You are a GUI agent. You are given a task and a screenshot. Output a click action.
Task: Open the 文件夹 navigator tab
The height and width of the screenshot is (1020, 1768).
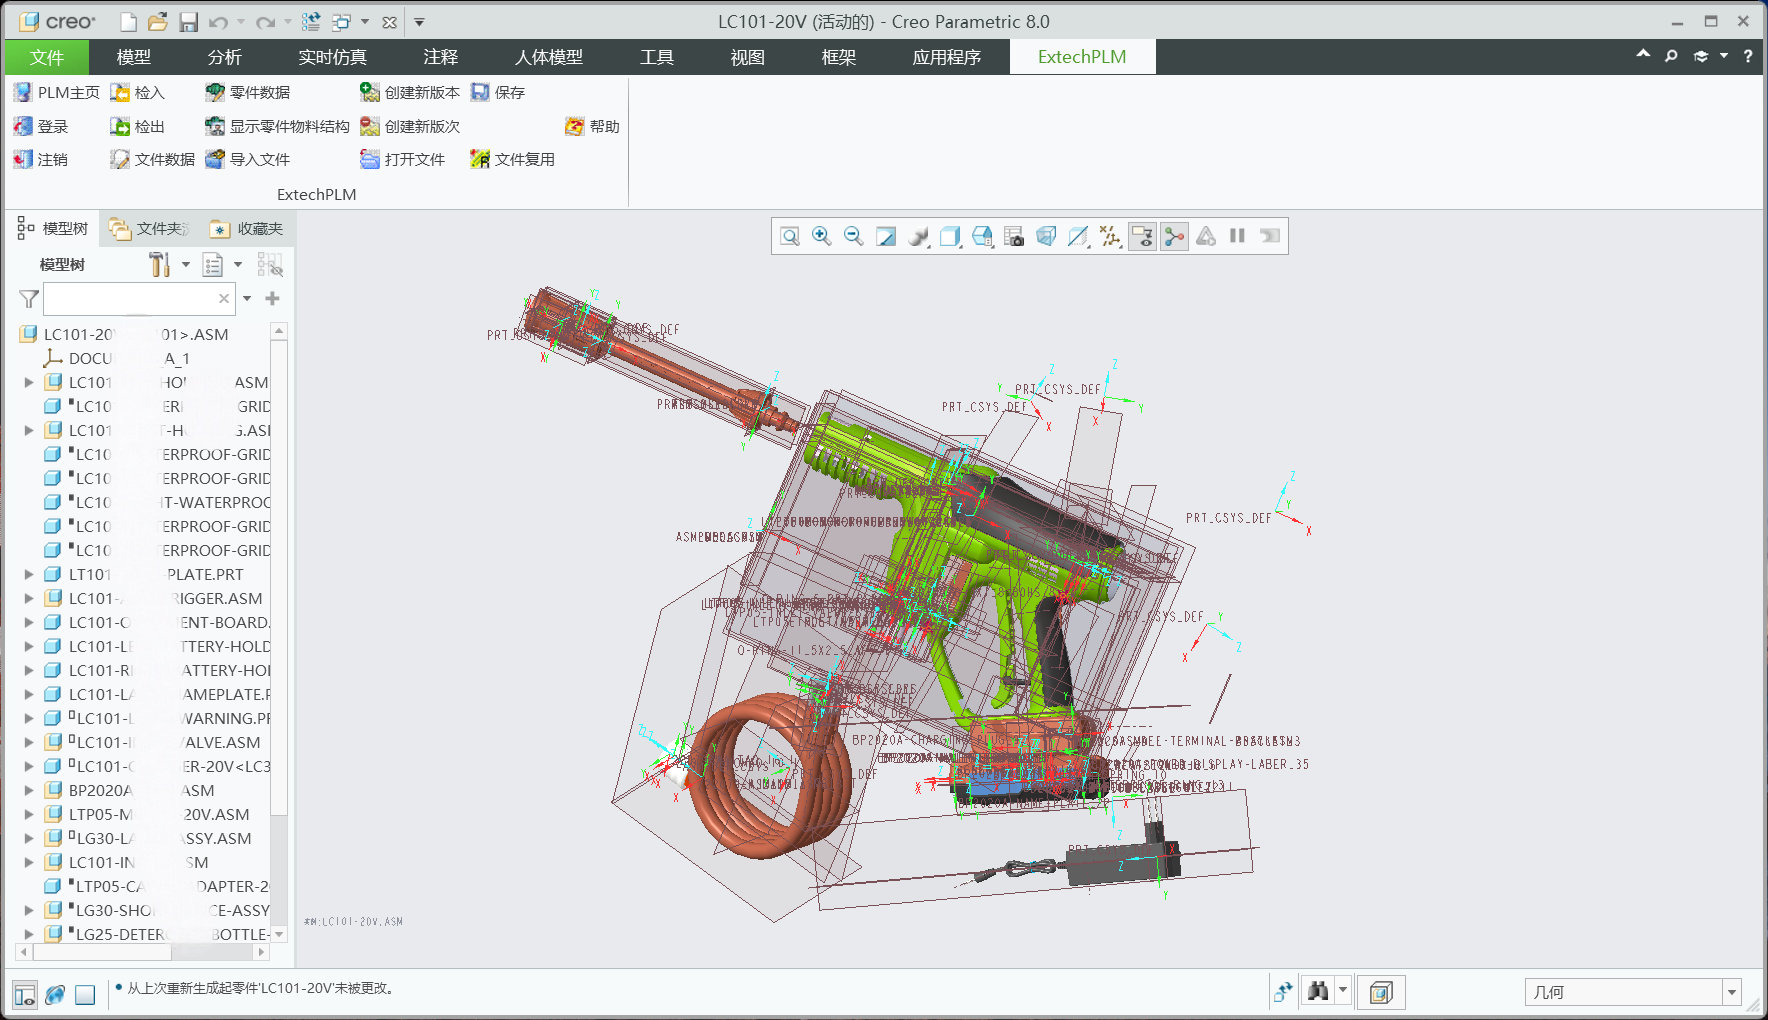pyautogui.click(x=149, y=229)
